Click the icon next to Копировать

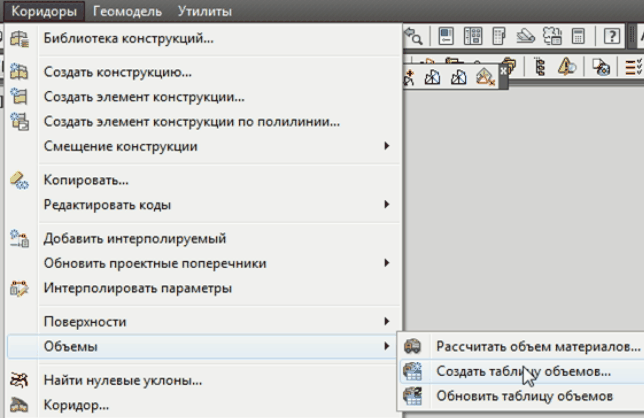pos(20,180)
